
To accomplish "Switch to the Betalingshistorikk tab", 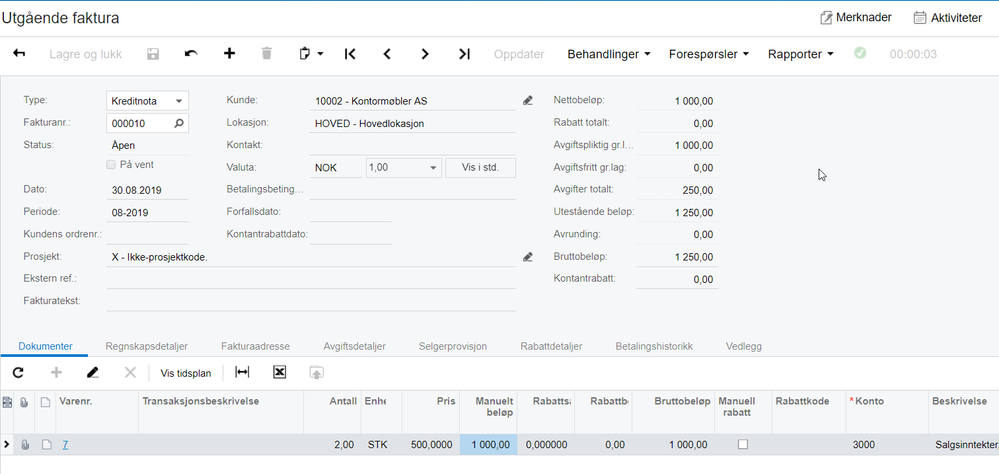I will pyautogui.click(x=654, y=346).
